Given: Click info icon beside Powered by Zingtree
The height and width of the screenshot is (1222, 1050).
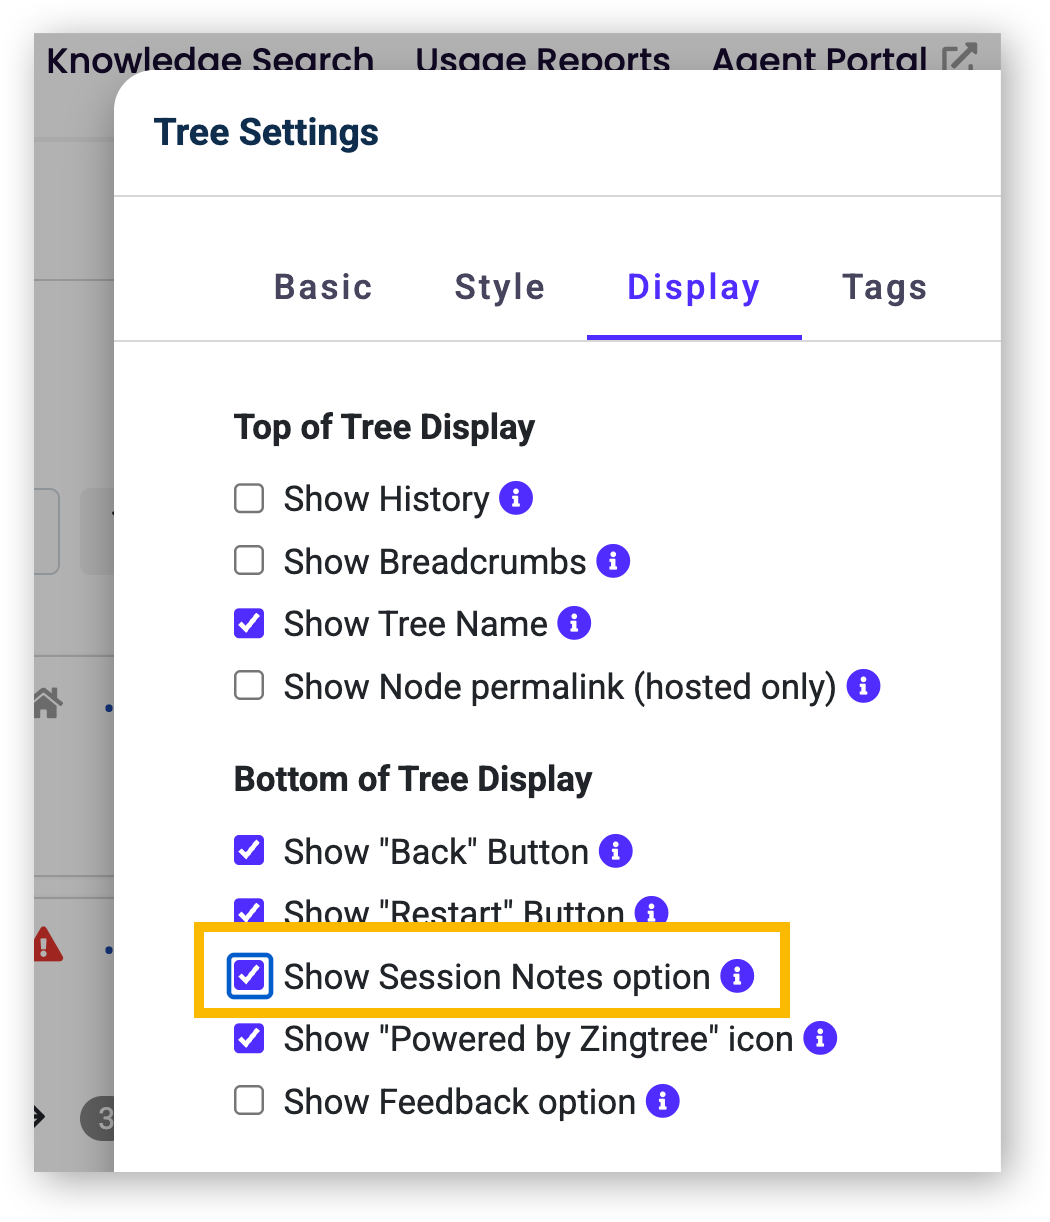Looking at the screenshot, I should coord(820,1038).
